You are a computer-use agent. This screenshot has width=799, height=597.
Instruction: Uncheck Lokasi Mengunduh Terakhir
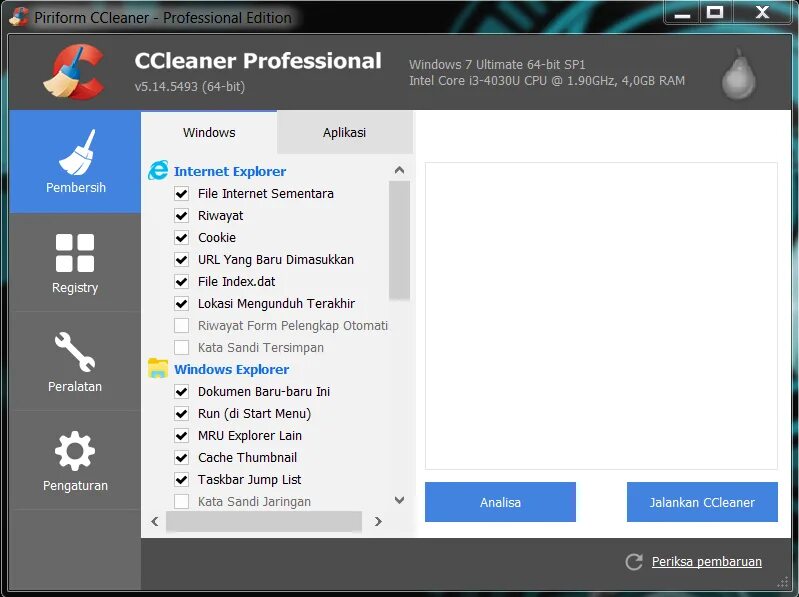[x=181, y=304]
